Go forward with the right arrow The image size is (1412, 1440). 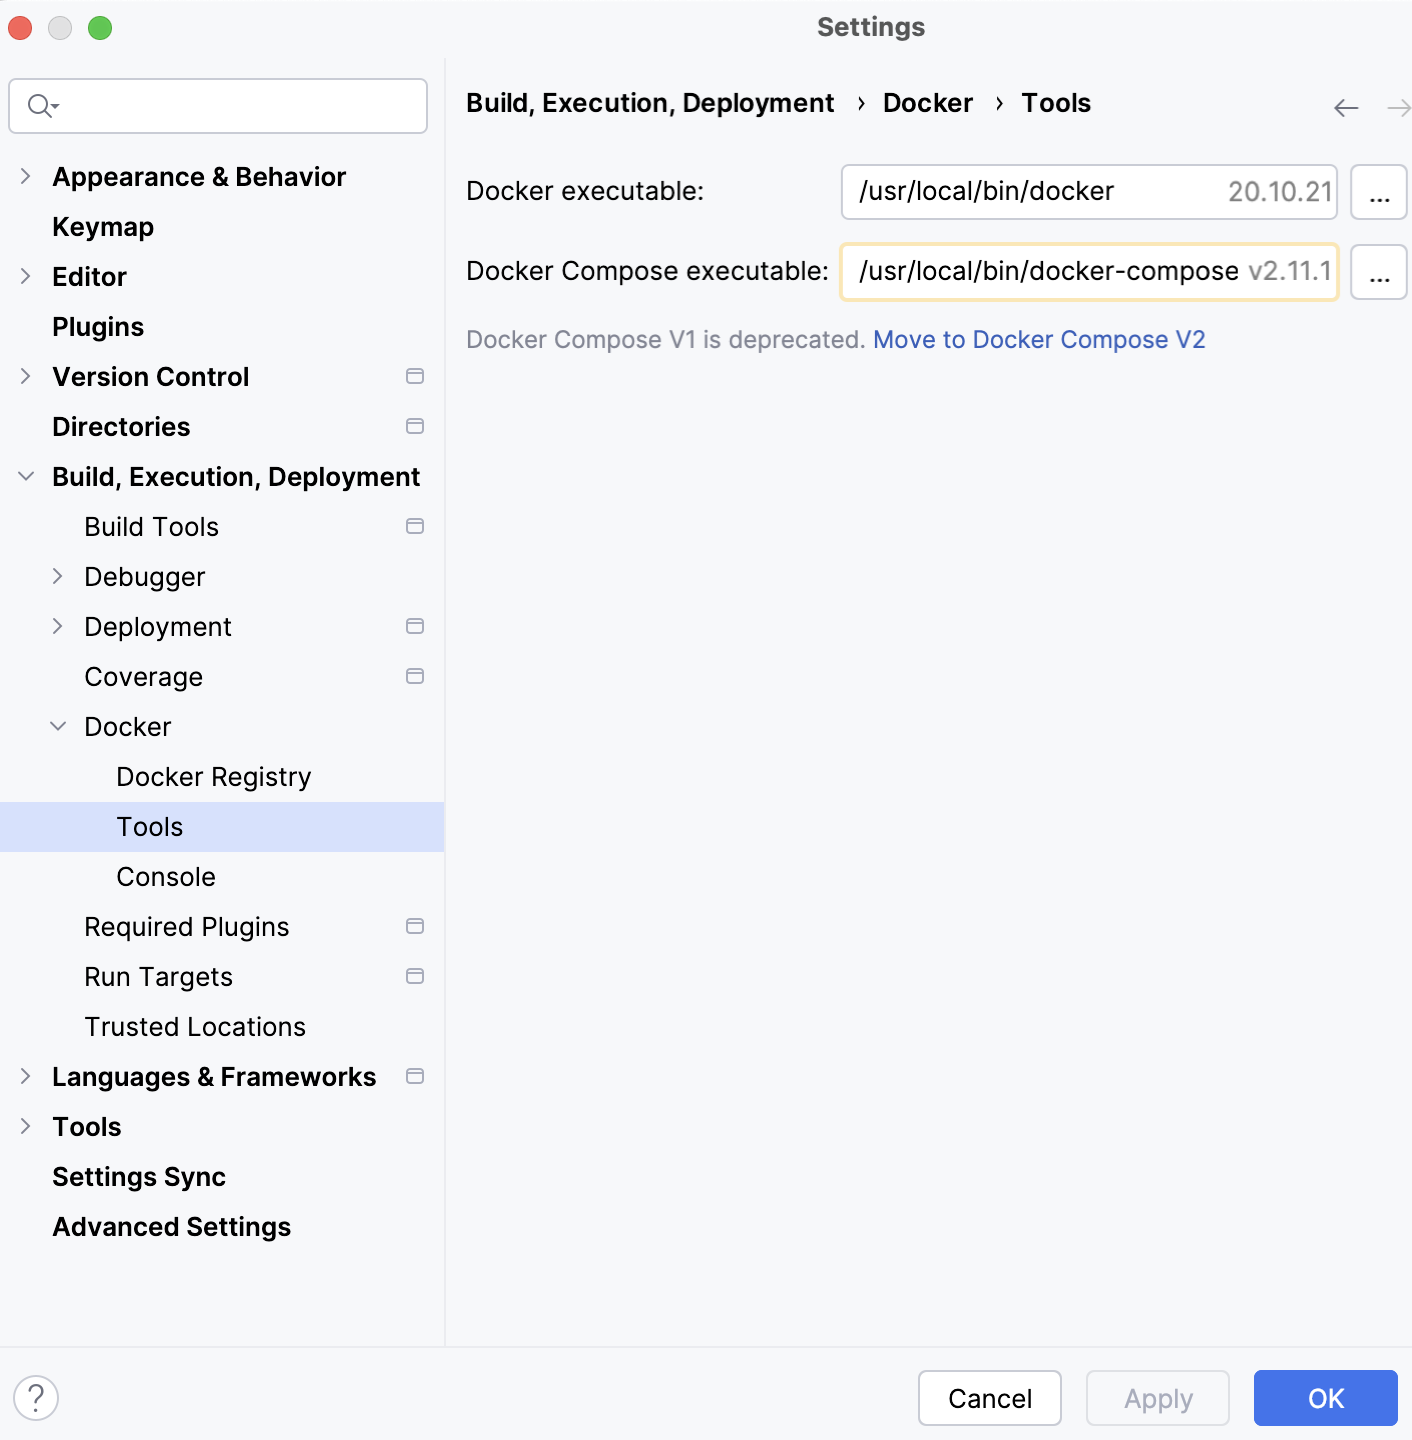click(1399, 108)
